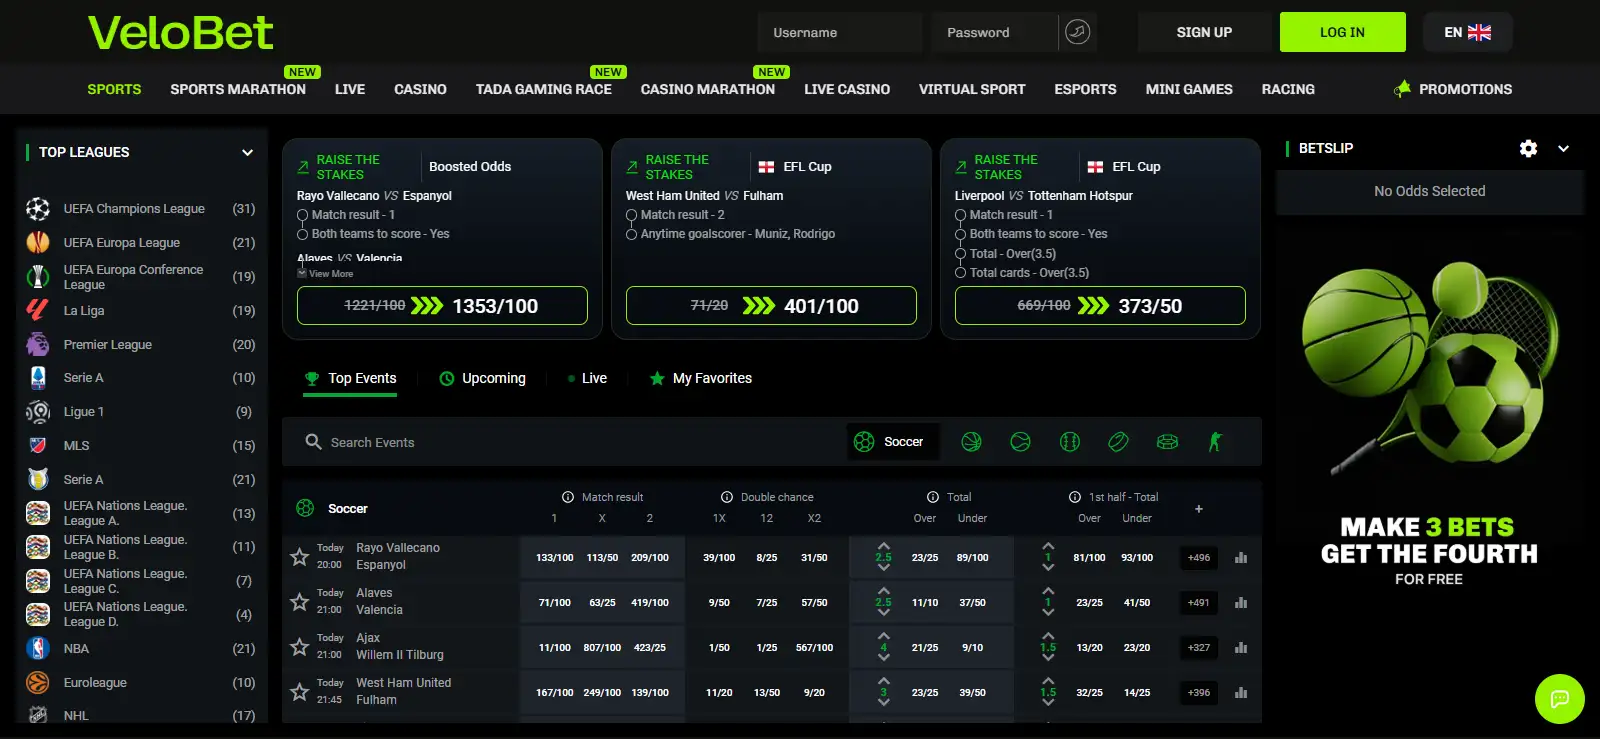Favorite the Alaves vs Valencia match
The height and width of the screenshot is (739, 1600).
[299, 602]
